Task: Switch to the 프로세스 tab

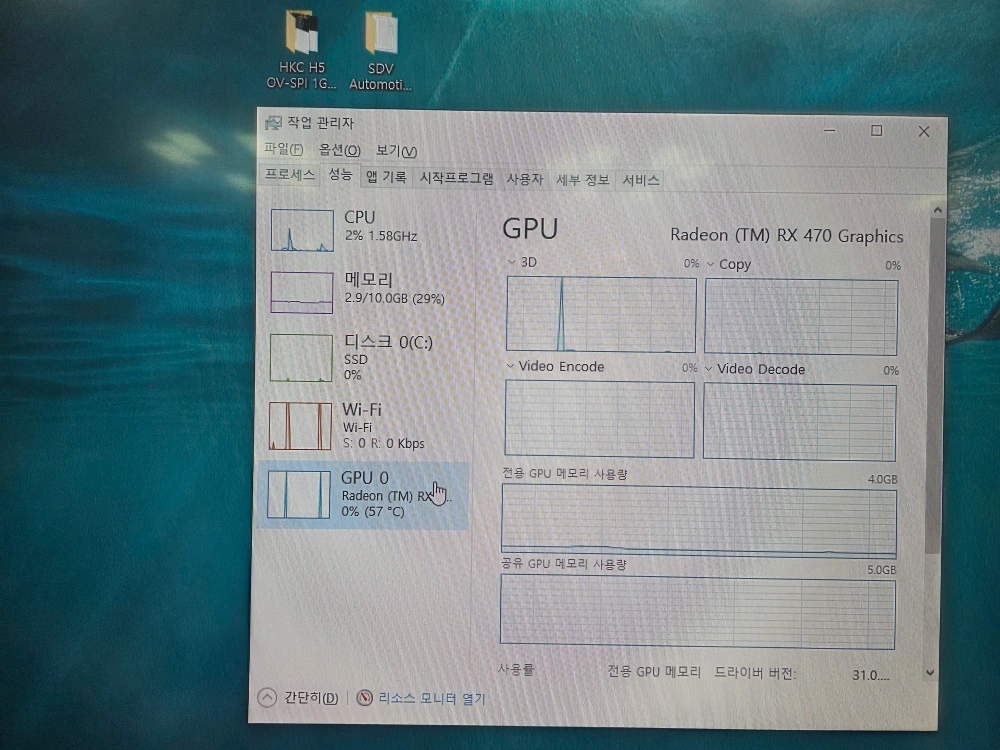Action: click(x=290, y=175)
